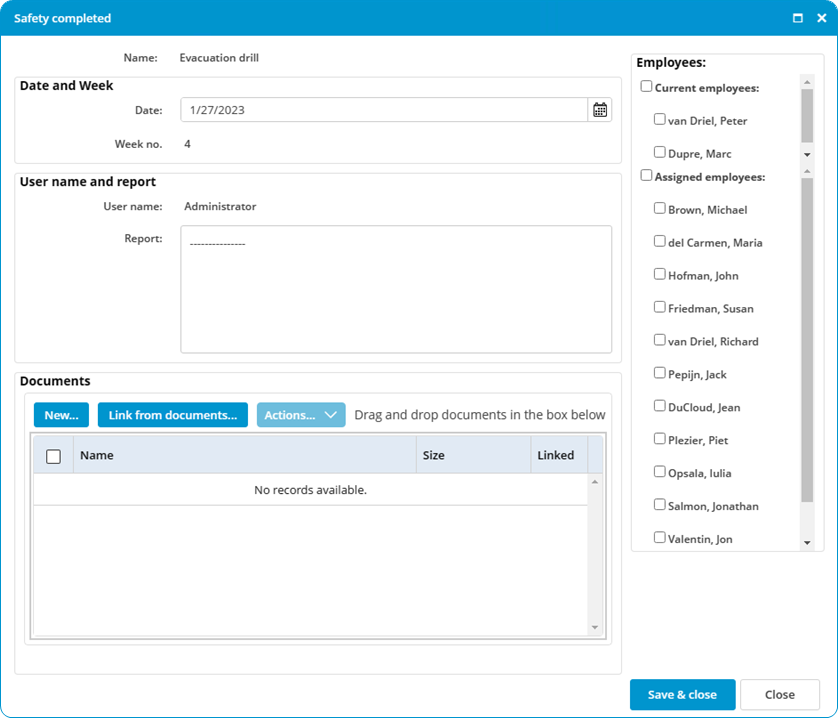Open the date picker calendar icon
This screenshot has width=838, height=718.
600,110
